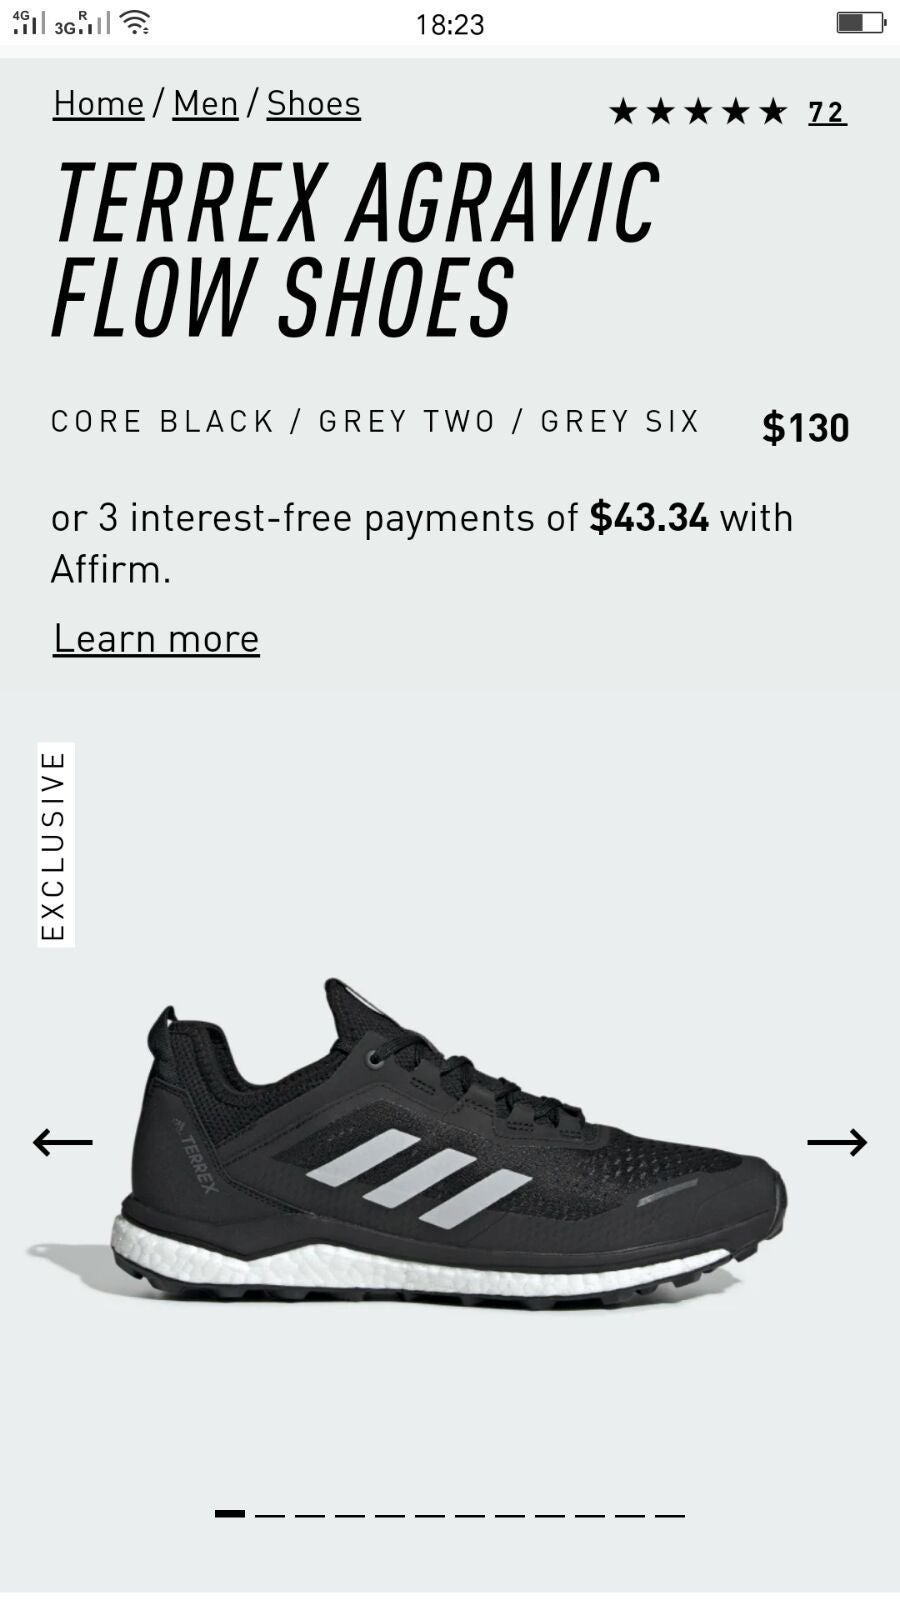The height and width of the screenshot is (1600, 900).
Task: Open the Home breadcrumb link
Action: pyautogui.click(x=99, y=104)
